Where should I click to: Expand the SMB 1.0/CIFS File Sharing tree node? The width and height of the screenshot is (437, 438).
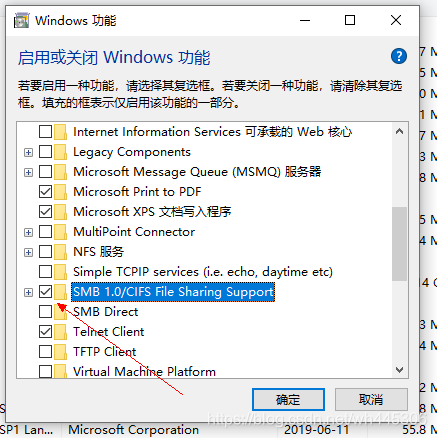click(29, 292)
